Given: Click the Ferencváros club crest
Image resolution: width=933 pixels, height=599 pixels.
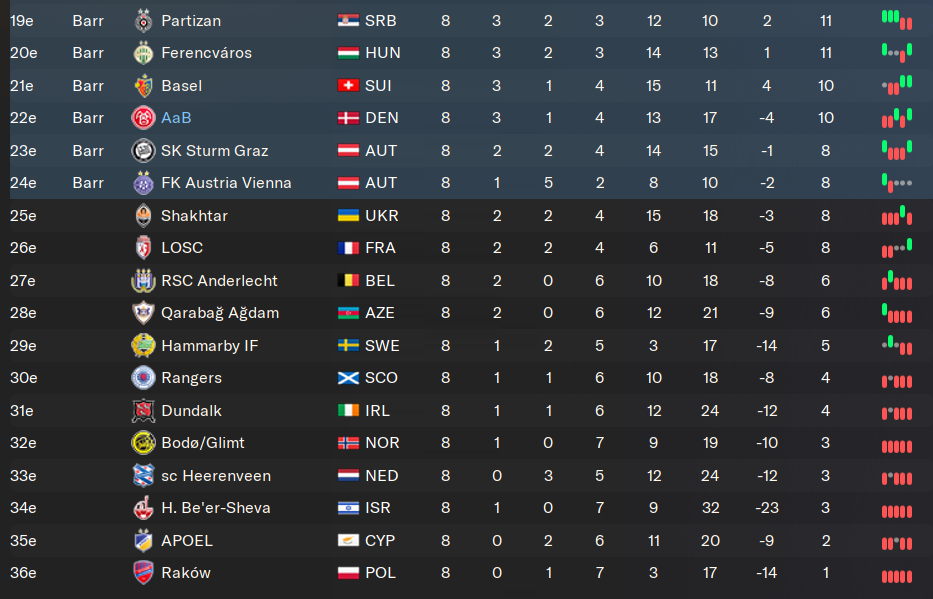Looking at the screenshot, I should pos(143,53).
